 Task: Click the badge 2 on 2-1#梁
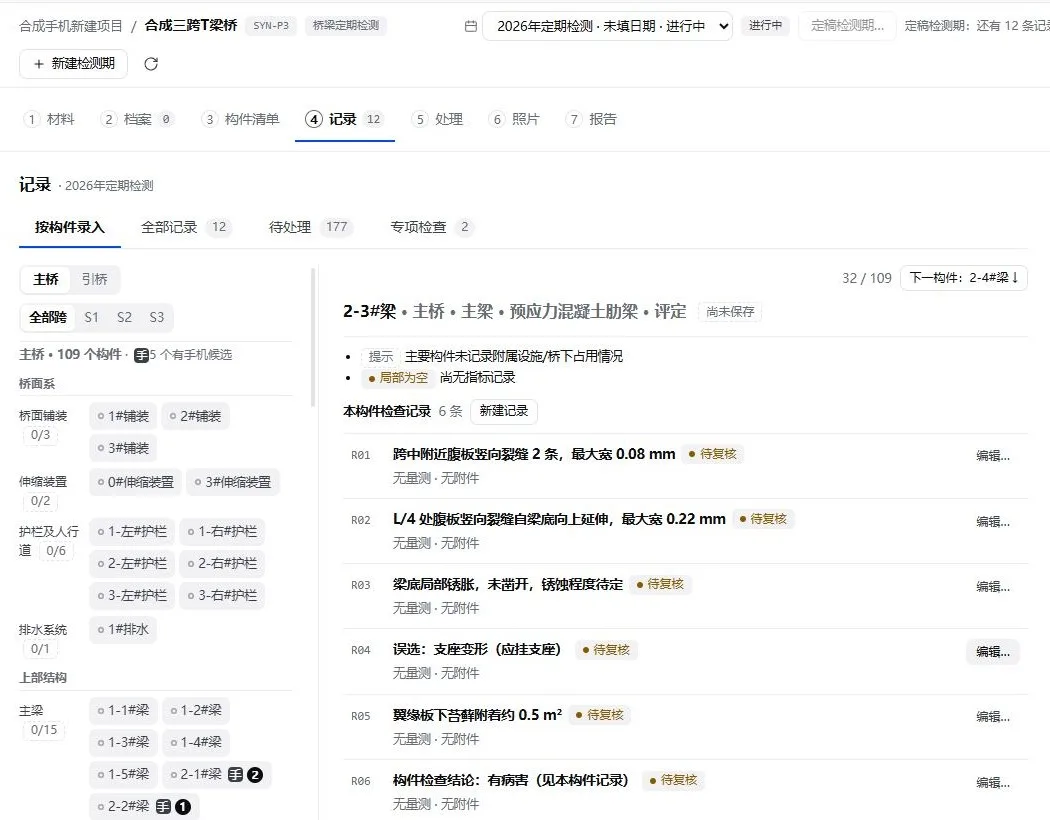[x=255, y=774]
